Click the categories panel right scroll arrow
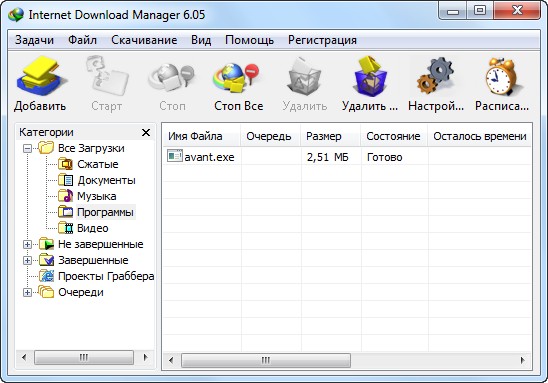 (146, 357)
